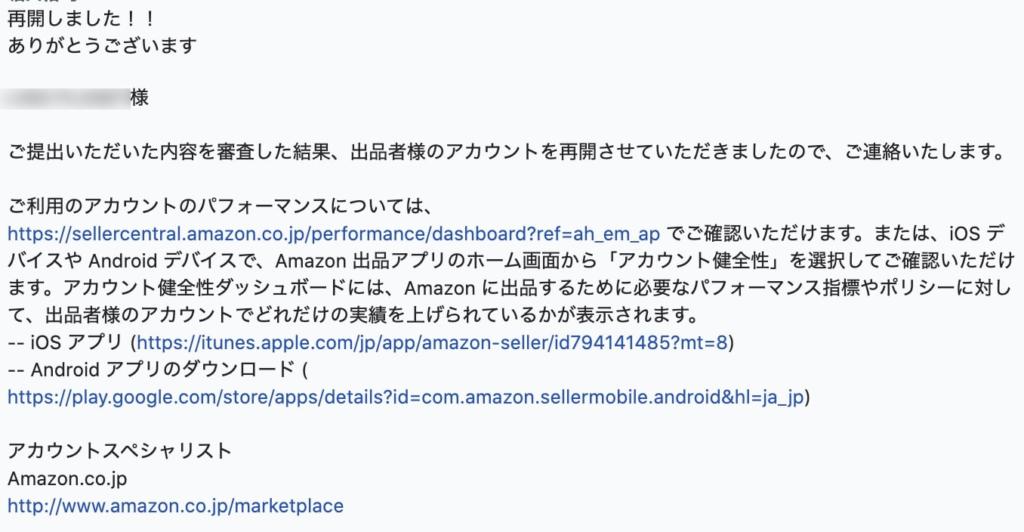Click the ありがとうございます text line
The height and width of the screenshot is (532, 1024).
click(103, 46)
